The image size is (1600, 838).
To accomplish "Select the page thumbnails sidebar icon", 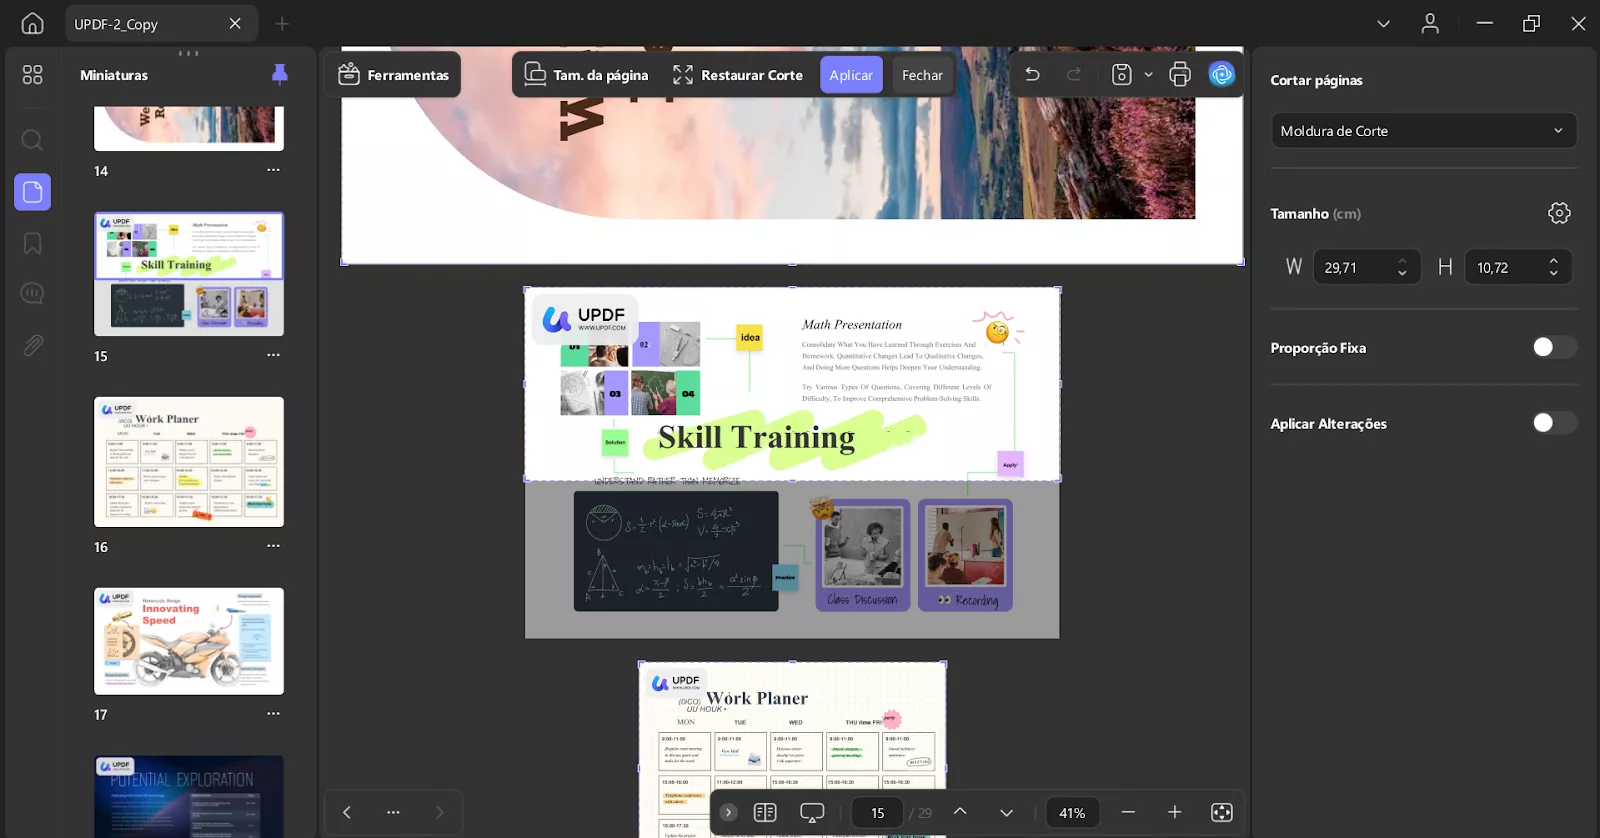I will pyautogui.click(x=32, y=191).
